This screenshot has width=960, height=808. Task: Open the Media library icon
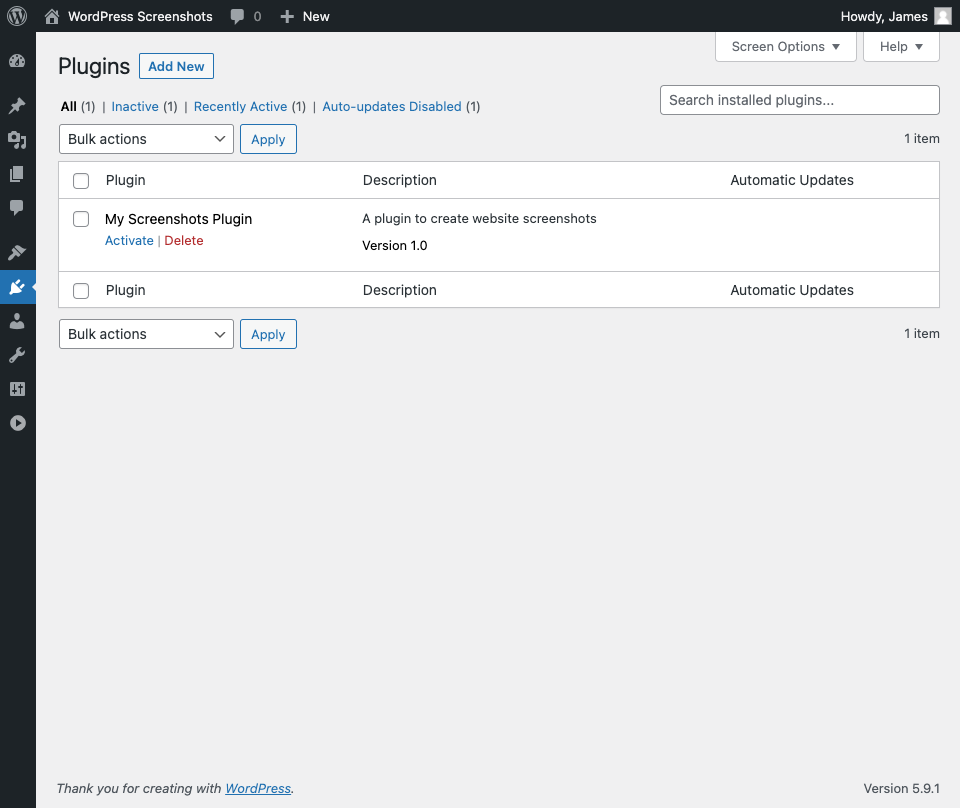[x=17, y=140]
